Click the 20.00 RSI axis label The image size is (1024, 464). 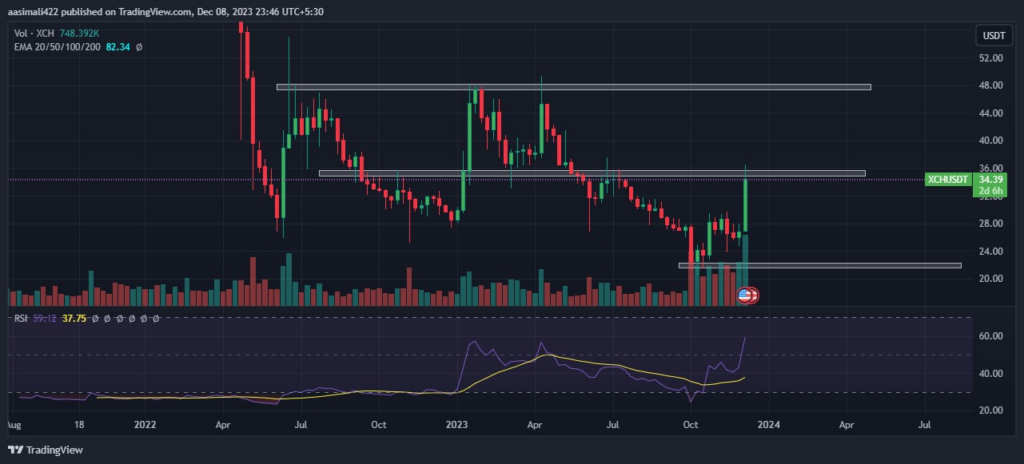[990, 410]
